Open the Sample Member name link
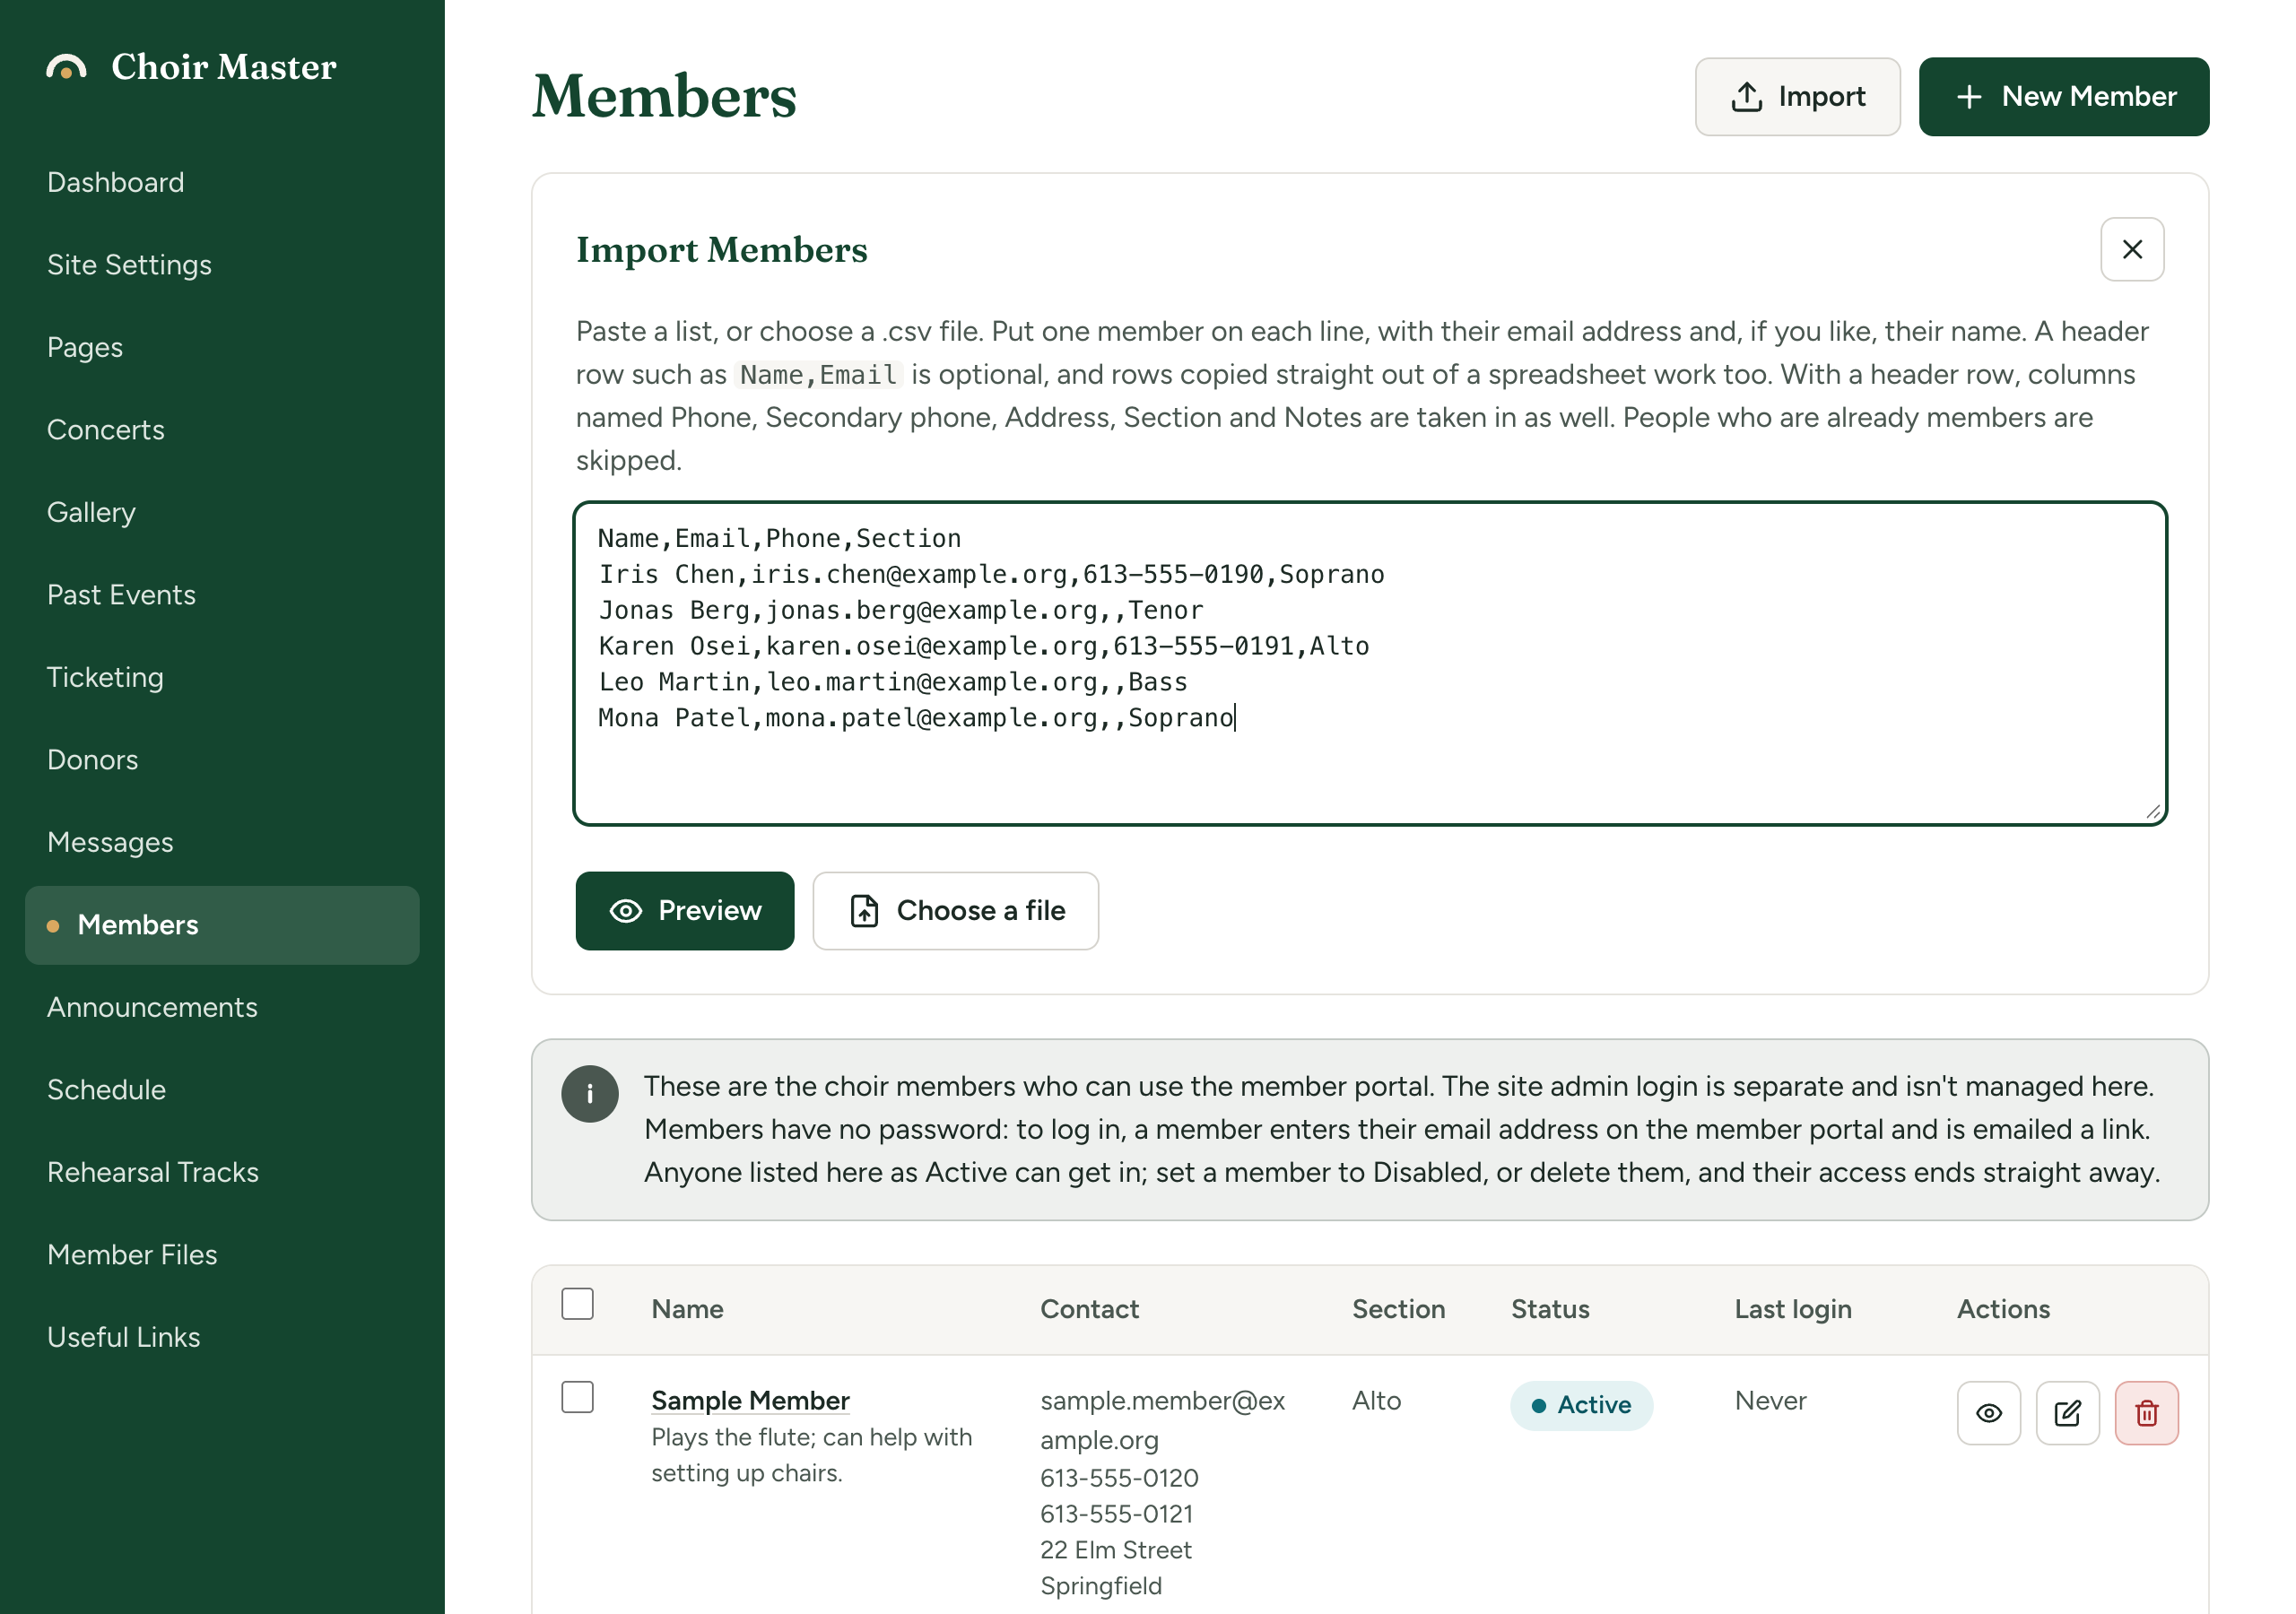The image size is (2296, 1614). pos(750,1400)
